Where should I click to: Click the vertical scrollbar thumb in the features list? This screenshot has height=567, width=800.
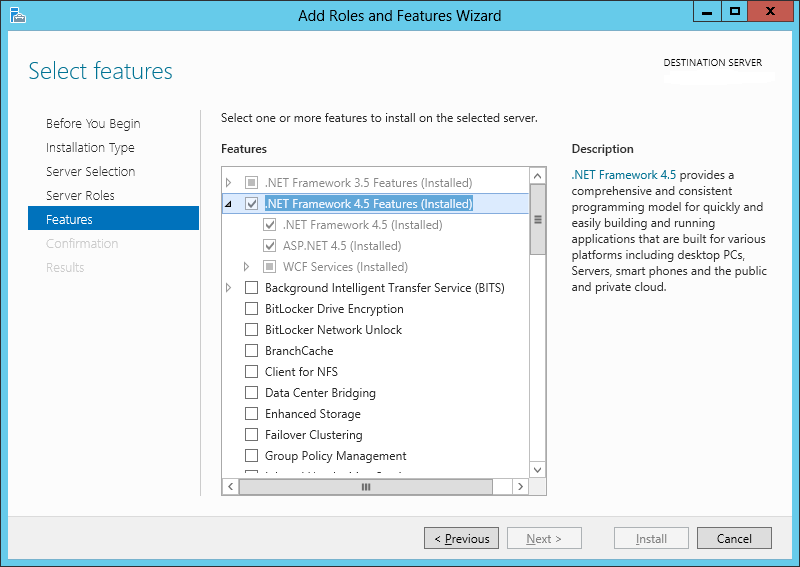coord(537,219)
